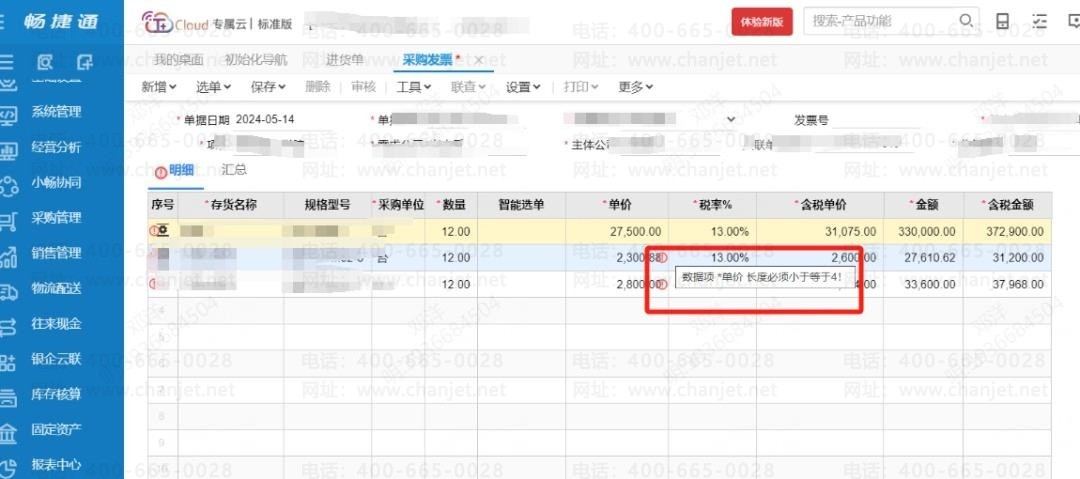The height and width of the screenshot is (479, 1080).
Task: Open the 往来现金 sidebar module
Action: coord(55,324)
